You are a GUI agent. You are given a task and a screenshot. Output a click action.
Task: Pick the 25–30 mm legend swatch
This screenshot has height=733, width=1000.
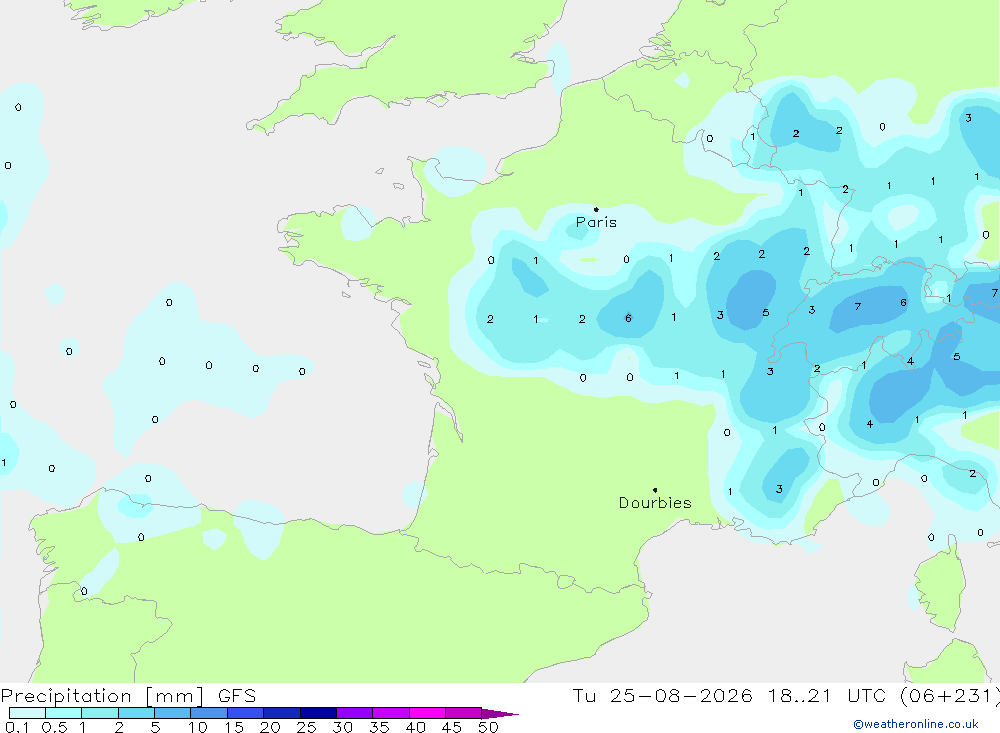pyautogui.click(x=318, y=713)
